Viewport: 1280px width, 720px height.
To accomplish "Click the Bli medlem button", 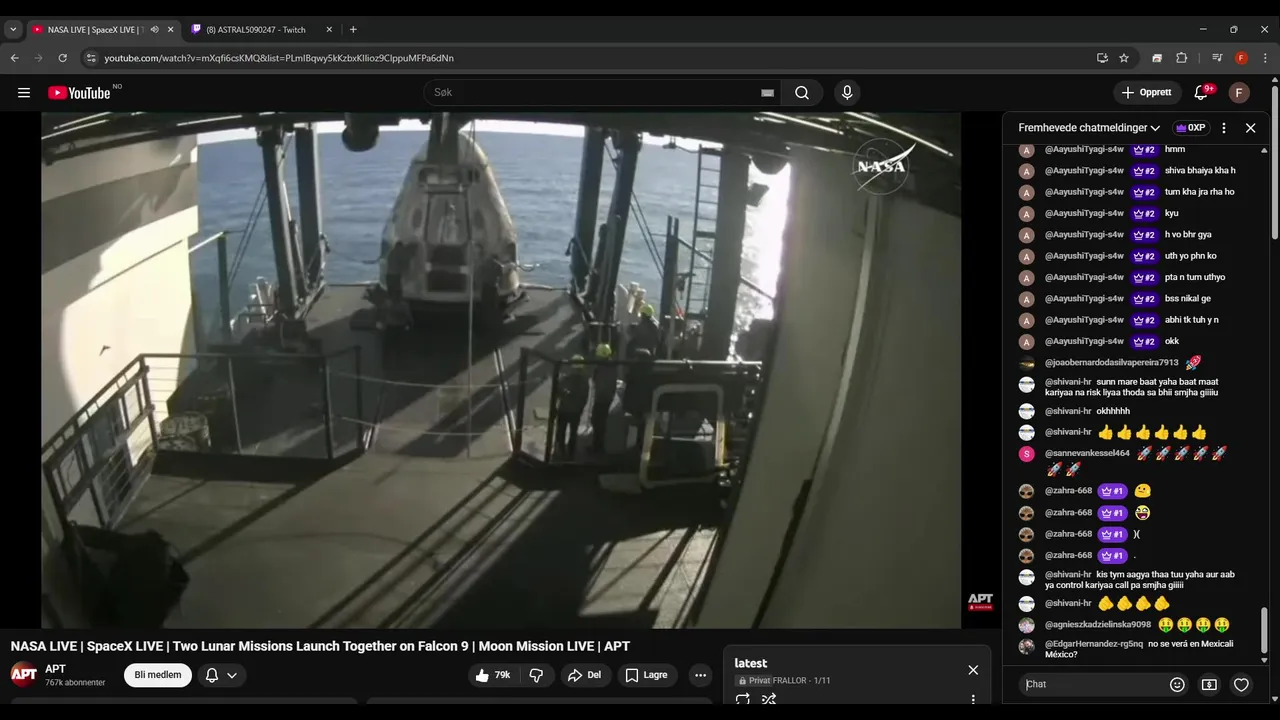I will 158,675.
